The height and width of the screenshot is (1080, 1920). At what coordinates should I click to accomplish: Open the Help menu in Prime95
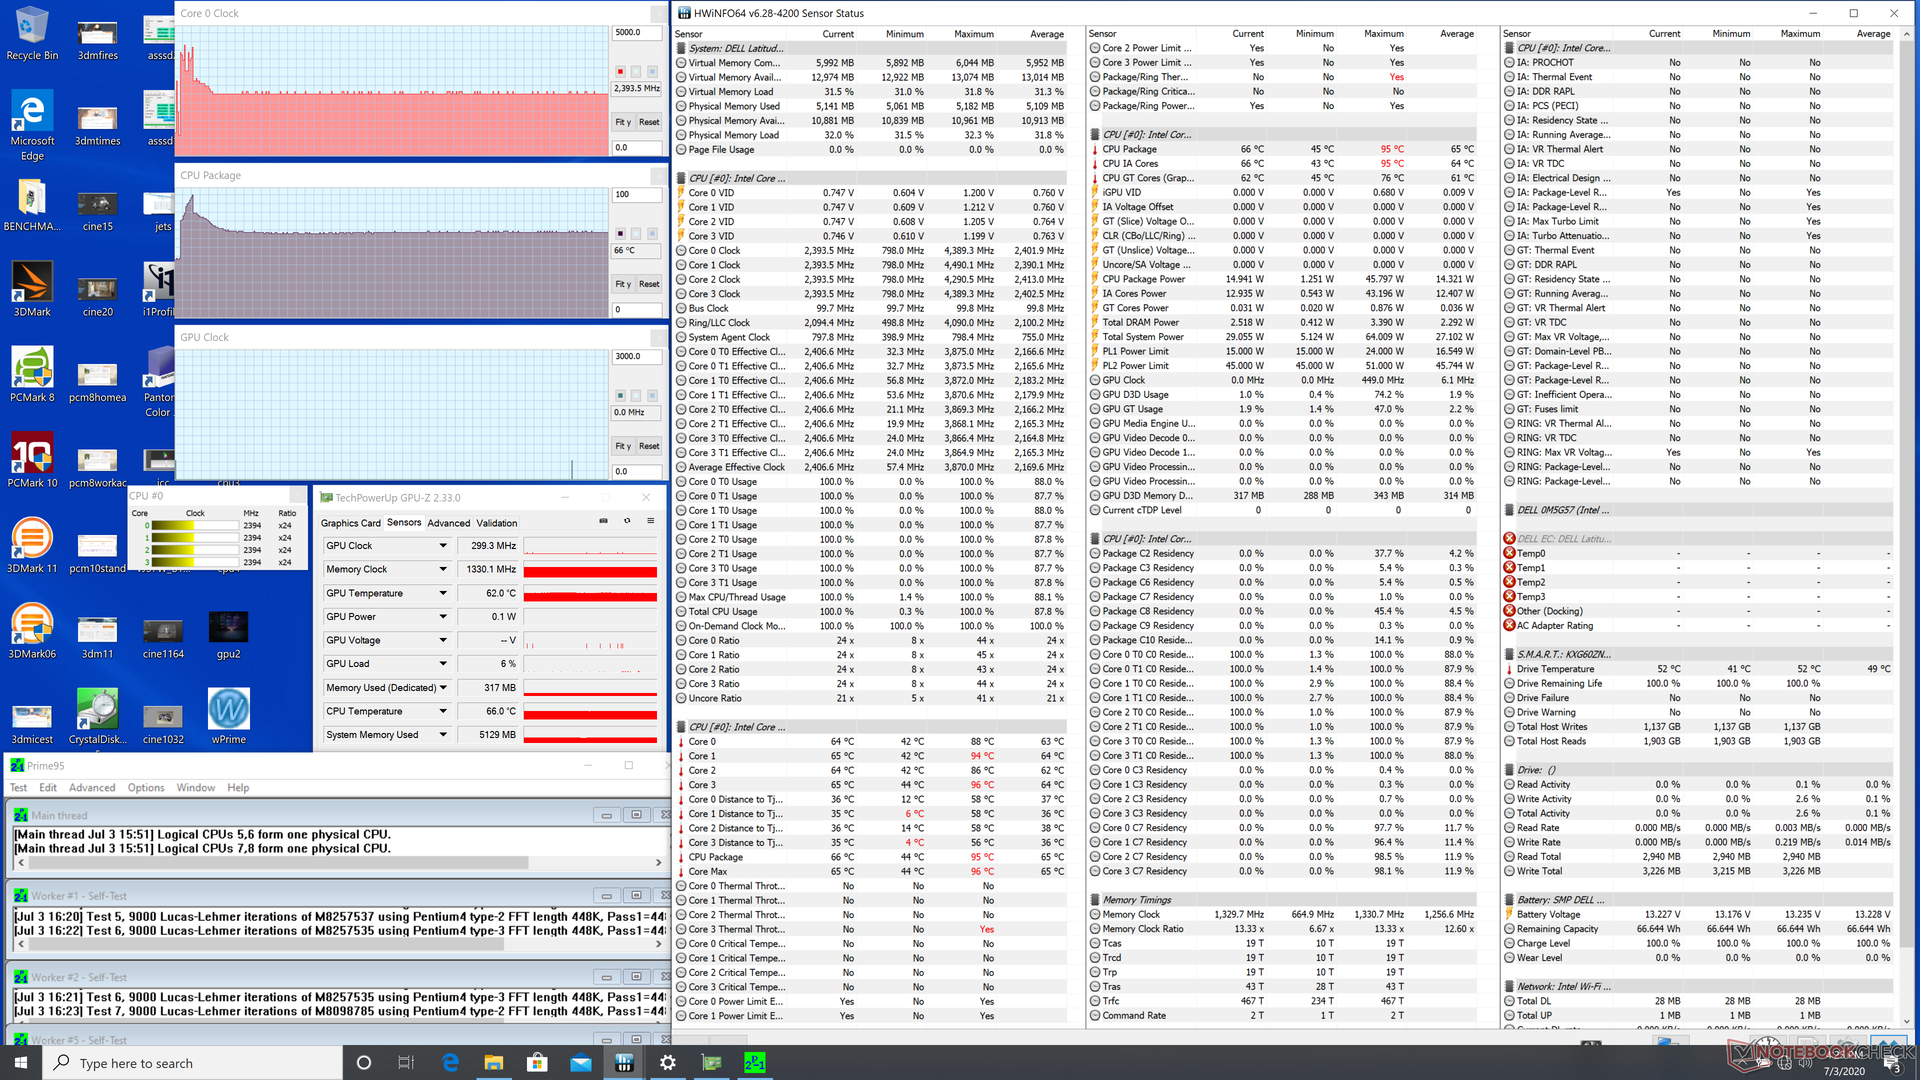click(x=238, y=788)
